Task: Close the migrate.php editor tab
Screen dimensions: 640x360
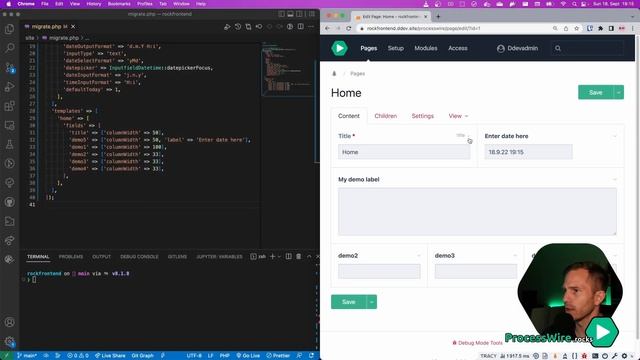Action: click(73, 27)
